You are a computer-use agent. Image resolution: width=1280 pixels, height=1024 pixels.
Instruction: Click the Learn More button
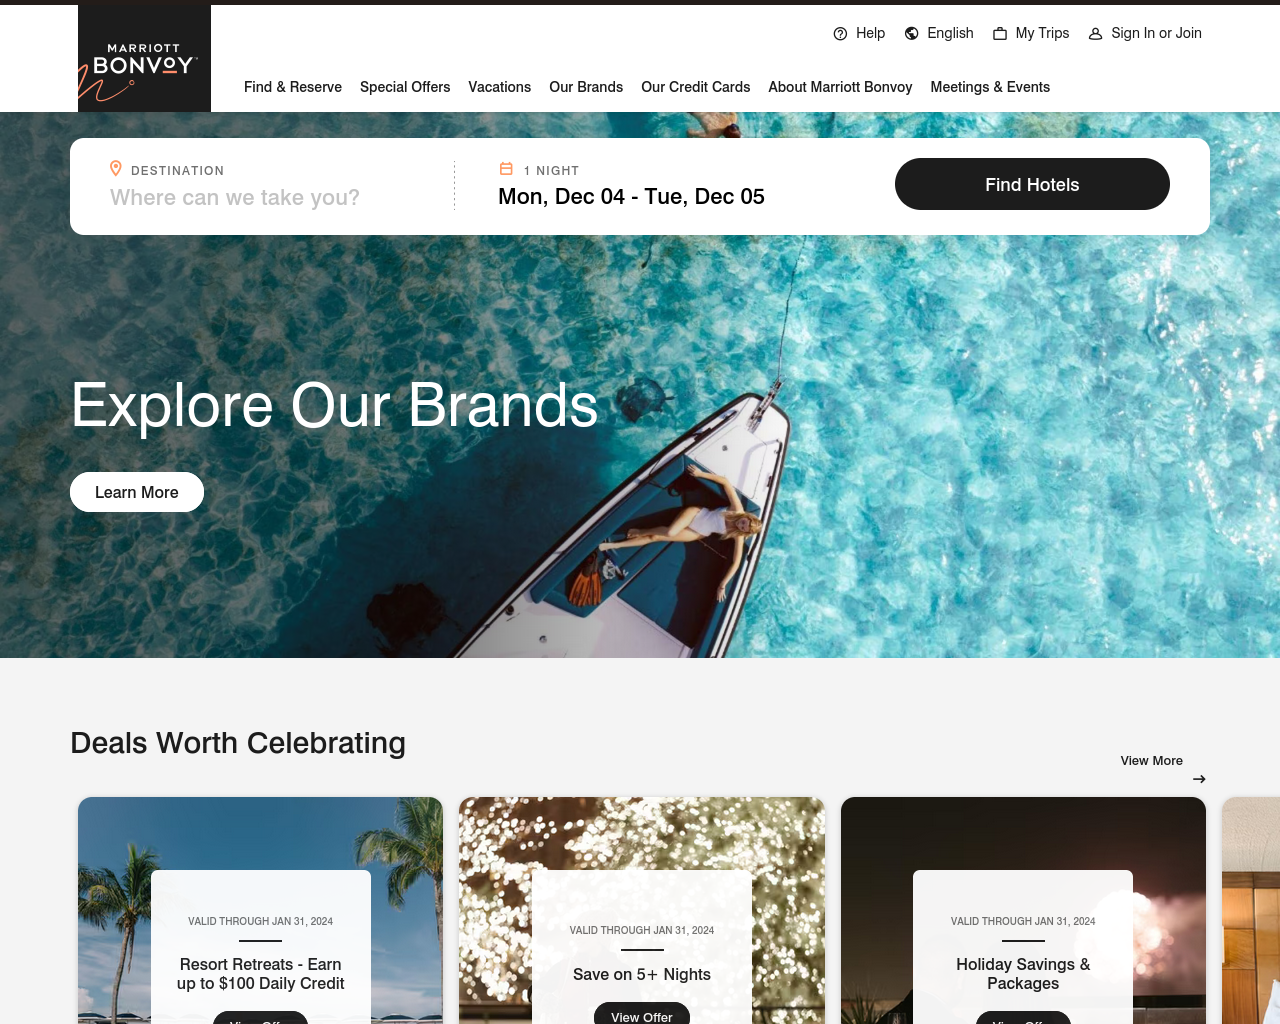(x=137, y=492)
